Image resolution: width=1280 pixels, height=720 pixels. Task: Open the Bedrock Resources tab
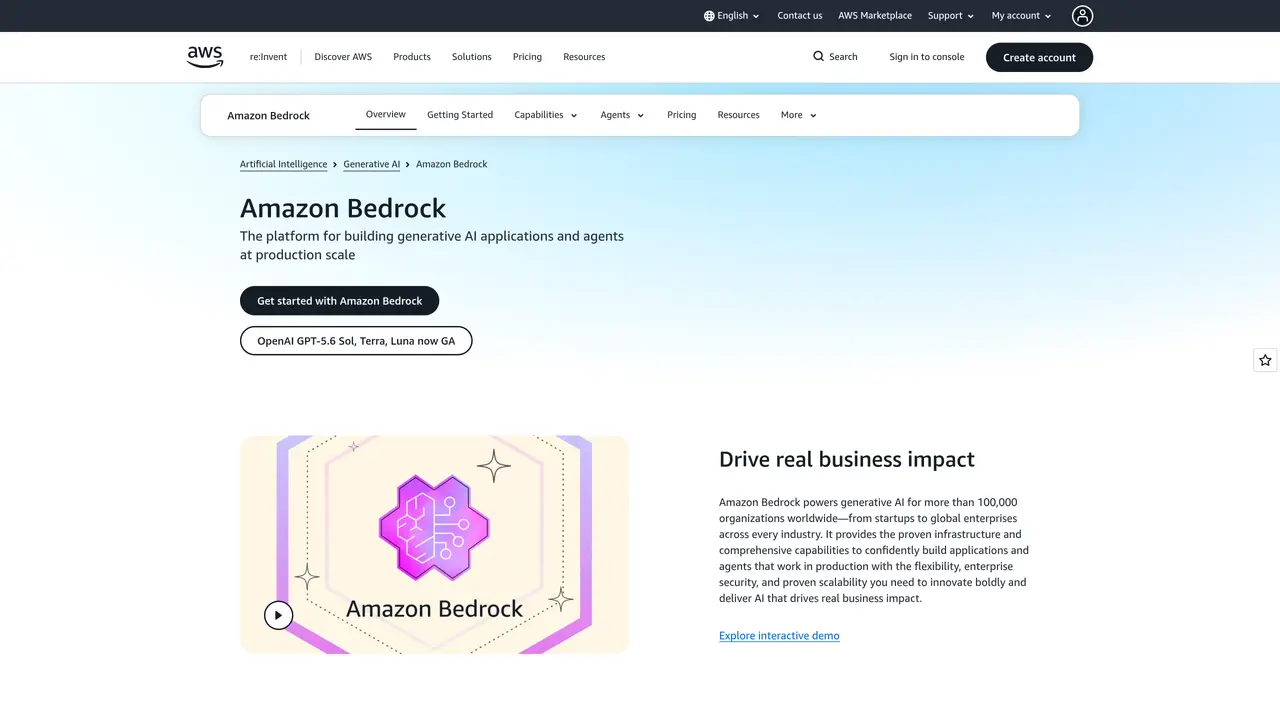coord(739,115)
